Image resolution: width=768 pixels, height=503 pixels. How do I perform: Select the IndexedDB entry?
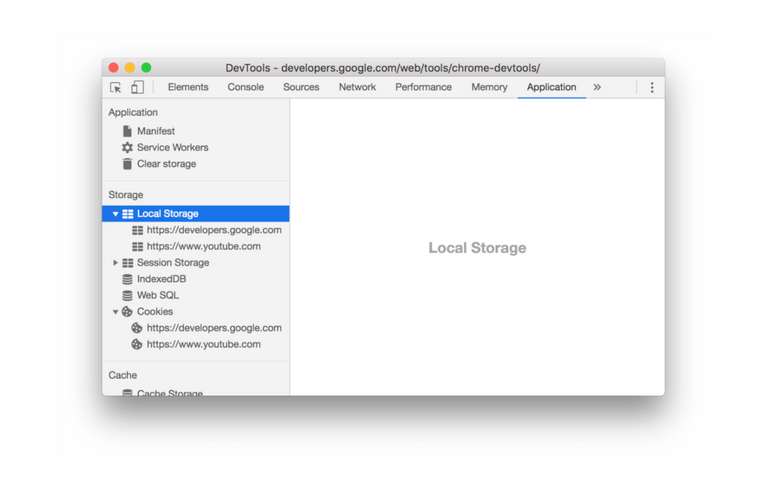[161, 279]
